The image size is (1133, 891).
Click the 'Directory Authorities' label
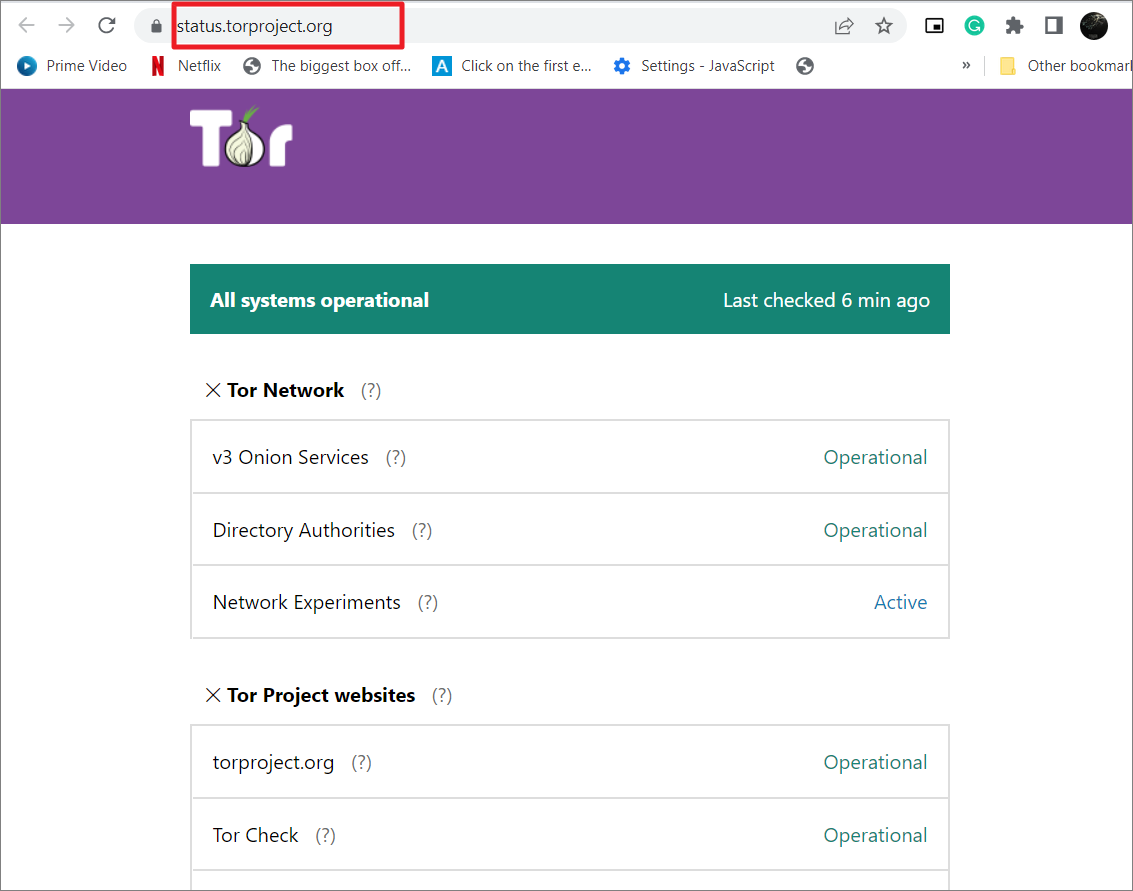(x=303, y=530)
